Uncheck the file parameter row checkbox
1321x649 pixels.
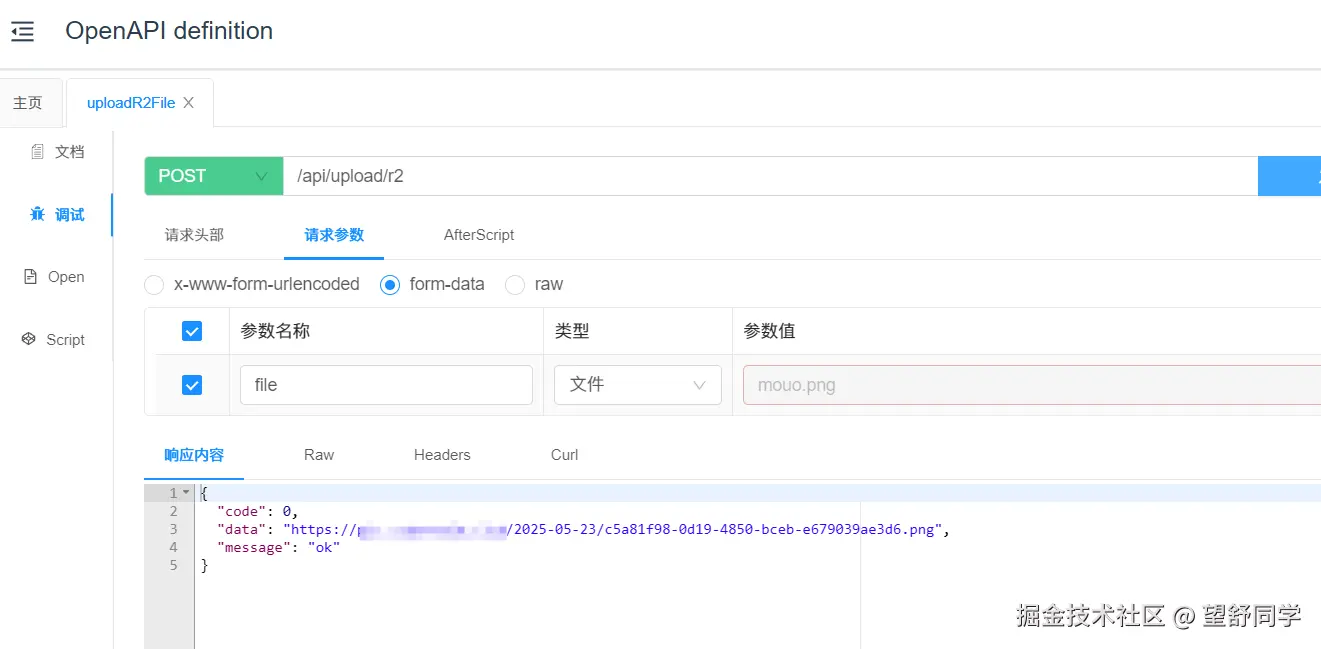tap(190, 384)
